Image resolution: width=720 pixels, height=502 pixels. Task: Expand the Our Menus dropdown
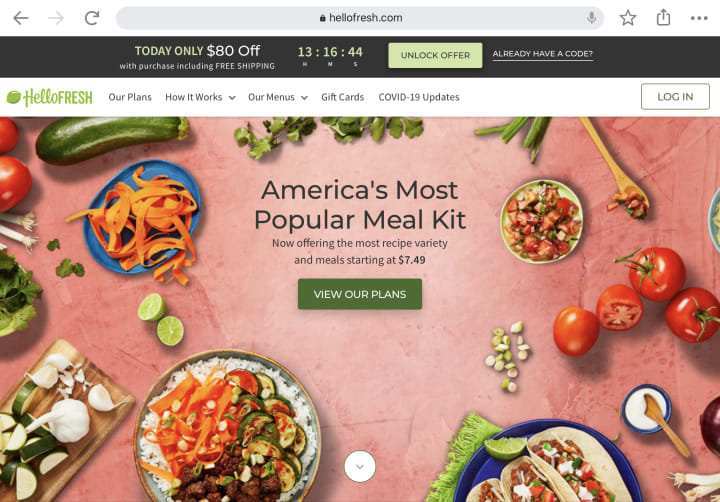[x=278, y=97]
